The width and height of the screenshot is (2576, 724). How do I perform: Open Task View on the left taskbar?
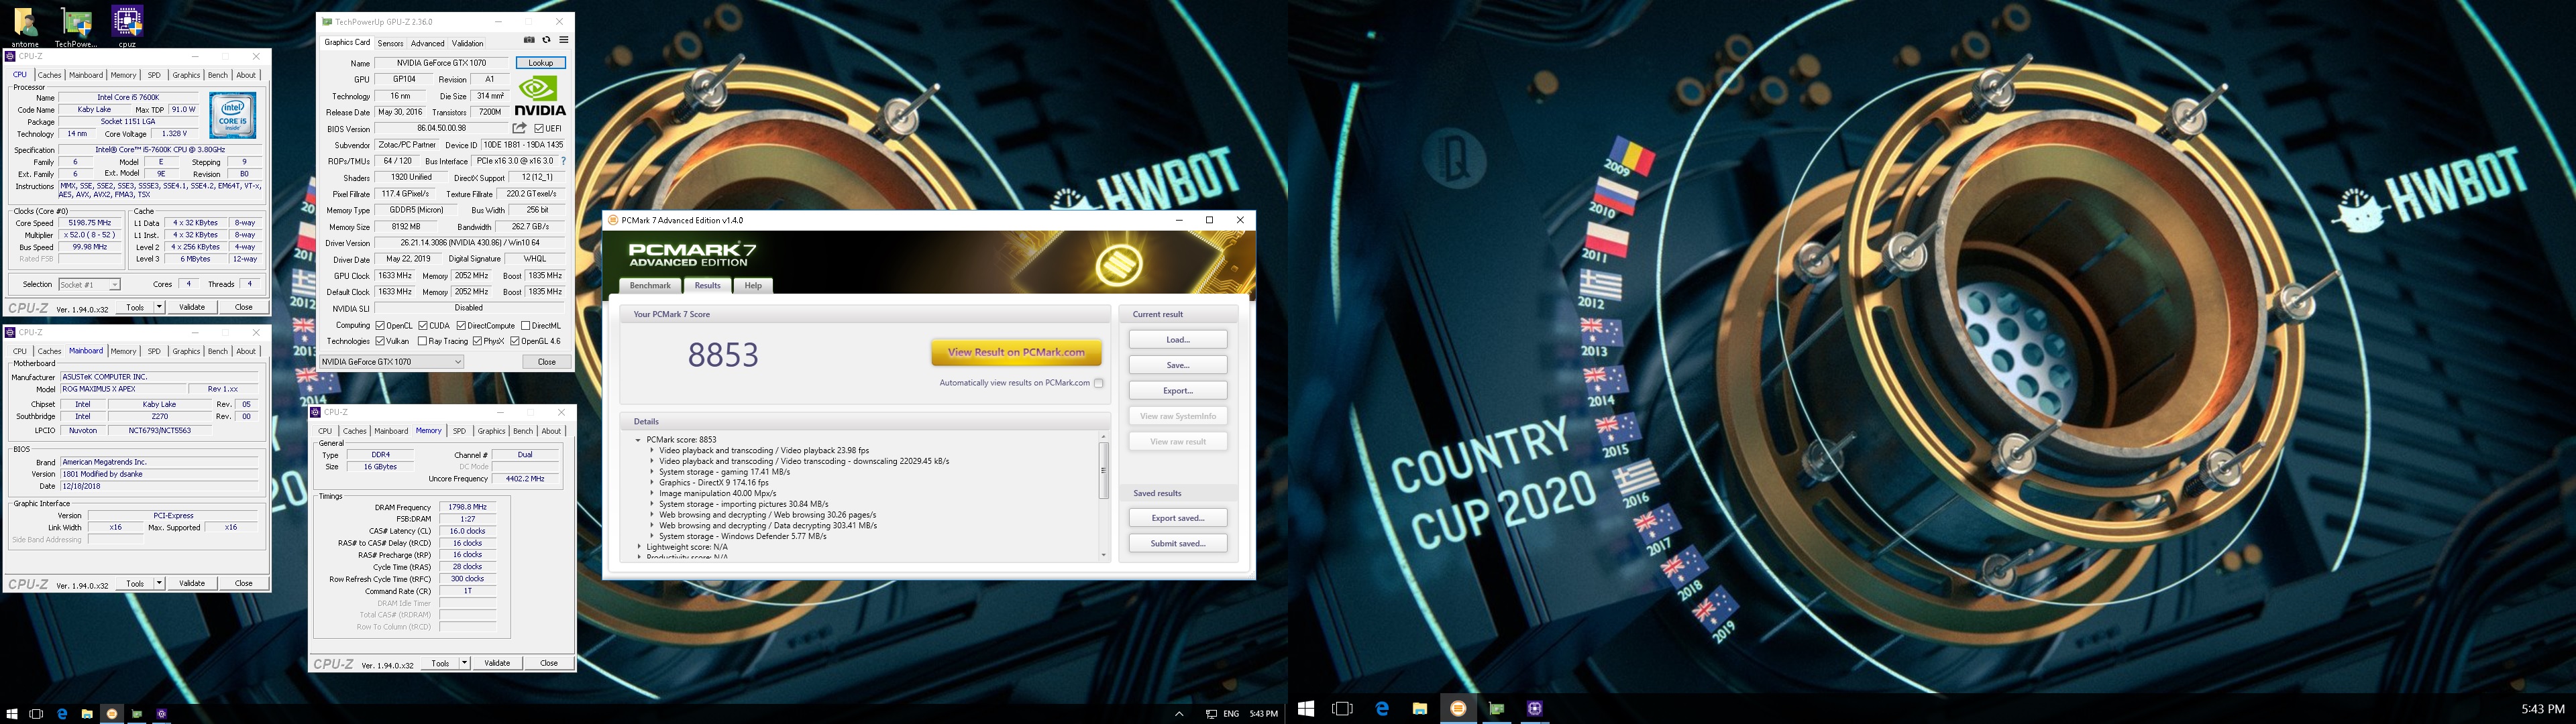[x=36, y=714]
